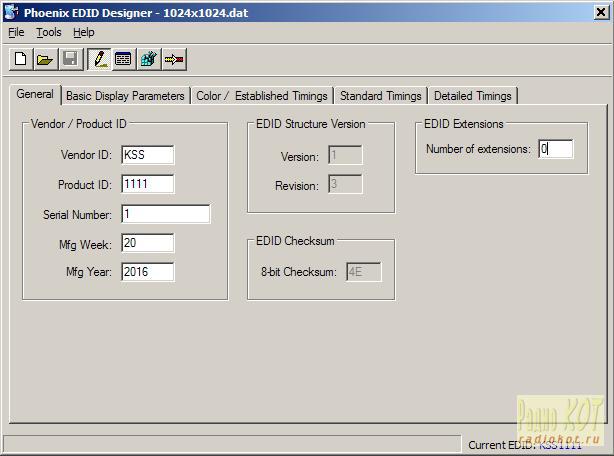Click the Product ID label
Viewport: 614px width, 456px height.
pos(85,185)
